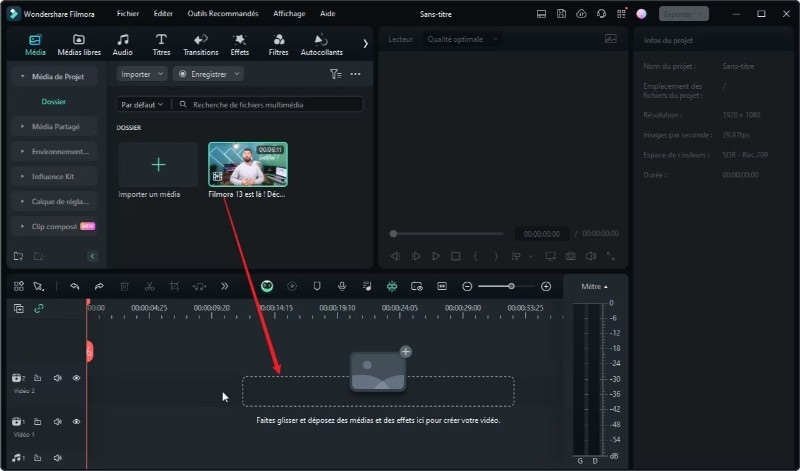Click the player scope image icon
Viewport: 800px width, 471px height.
[611, 39]
